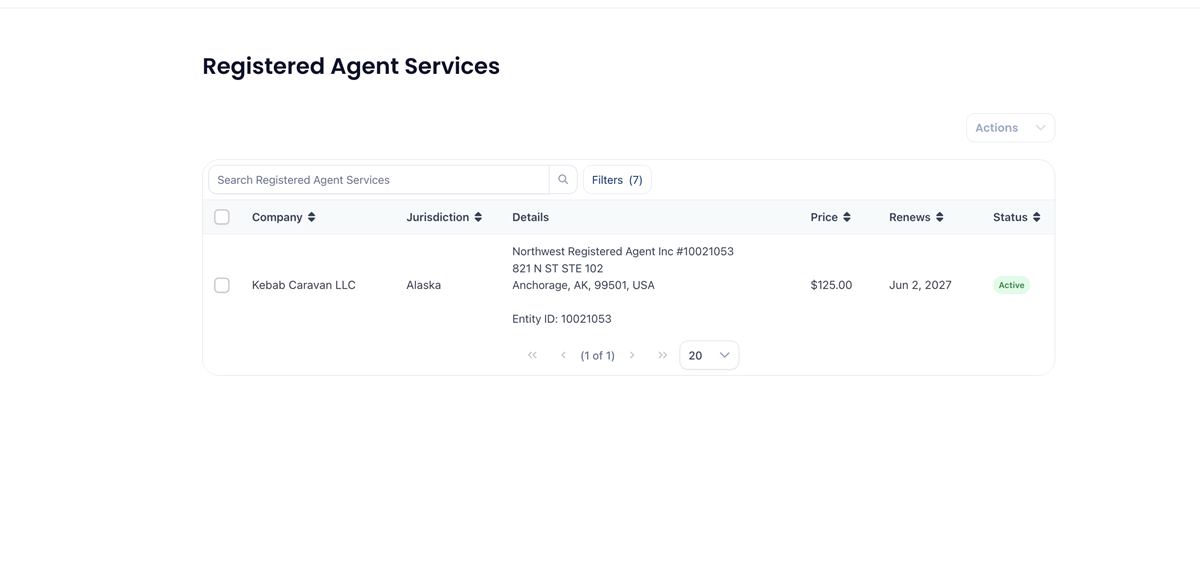Click the Entity ID: 10021053 text

coord(562,319)
